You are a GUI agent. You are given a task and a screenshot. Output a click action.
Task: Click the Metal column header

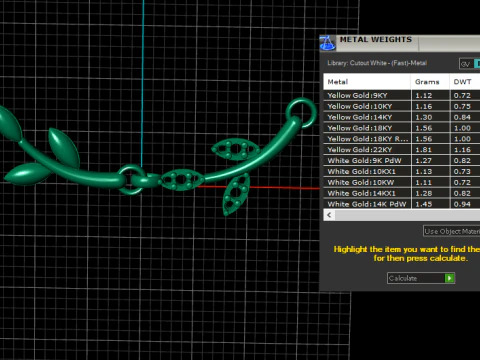click(367, 82)
